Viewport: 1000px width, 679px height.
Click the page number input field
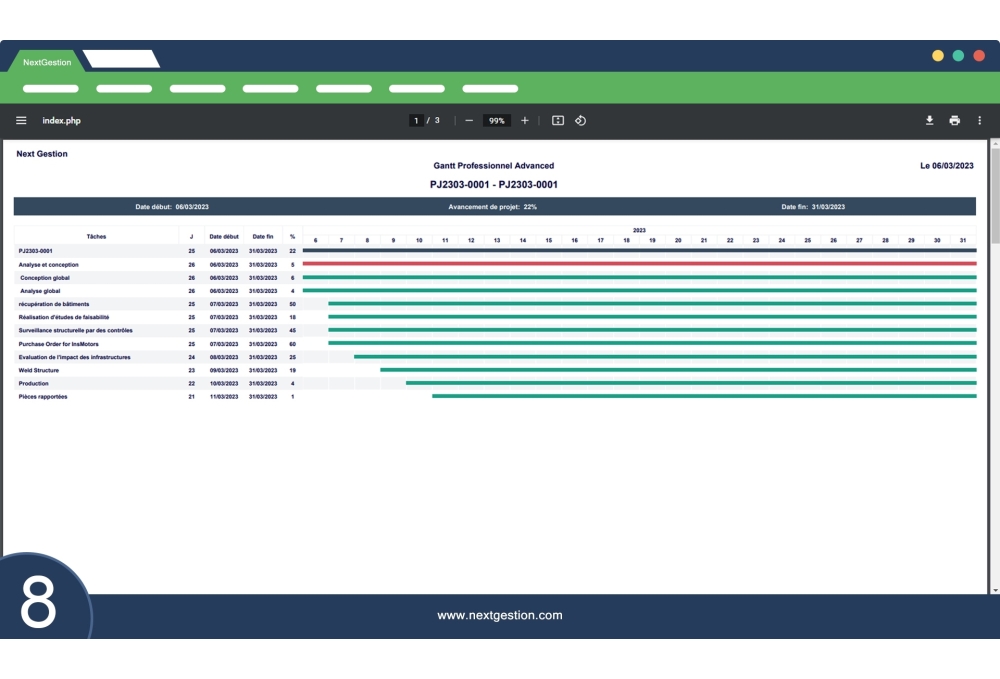click(x=416, y=120)
